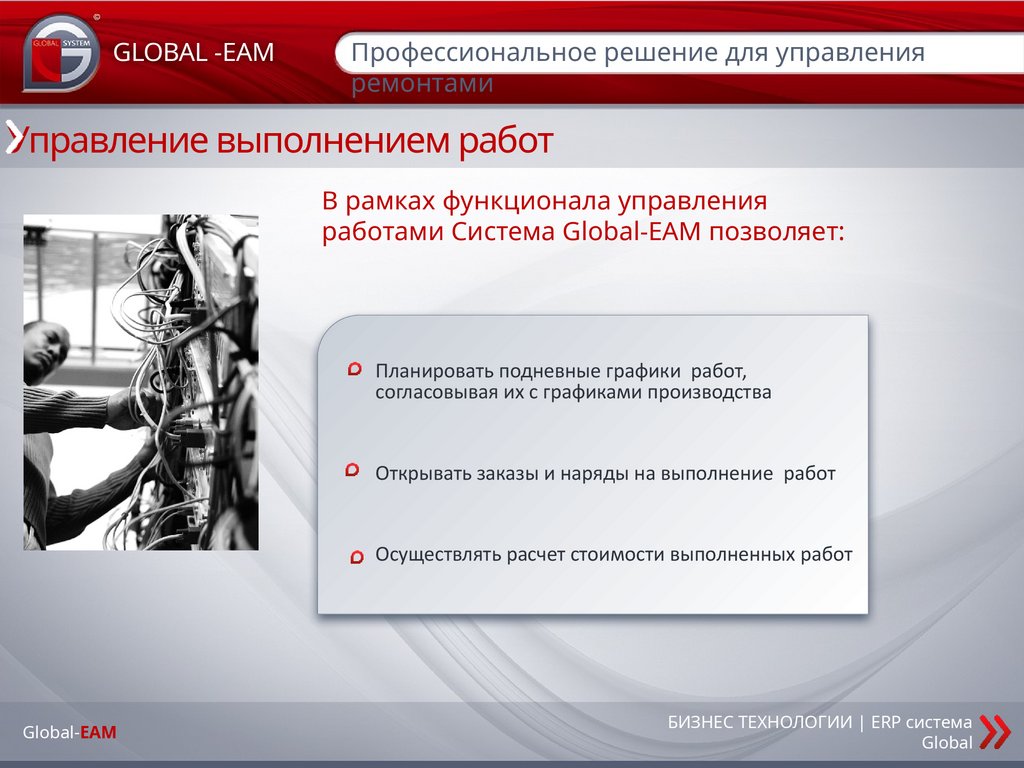
Task: Click the title 'Управление выполнением работ'
Action: 282,140
